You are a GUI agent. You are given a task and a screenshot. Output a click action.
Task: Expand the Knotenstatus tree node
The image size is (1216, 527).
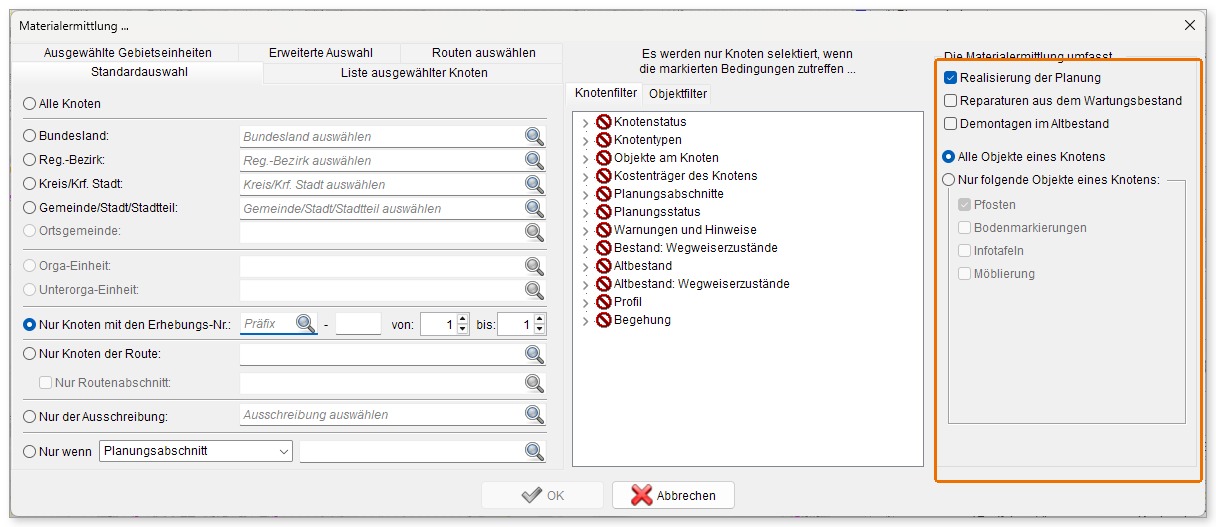tap(586, 123)
